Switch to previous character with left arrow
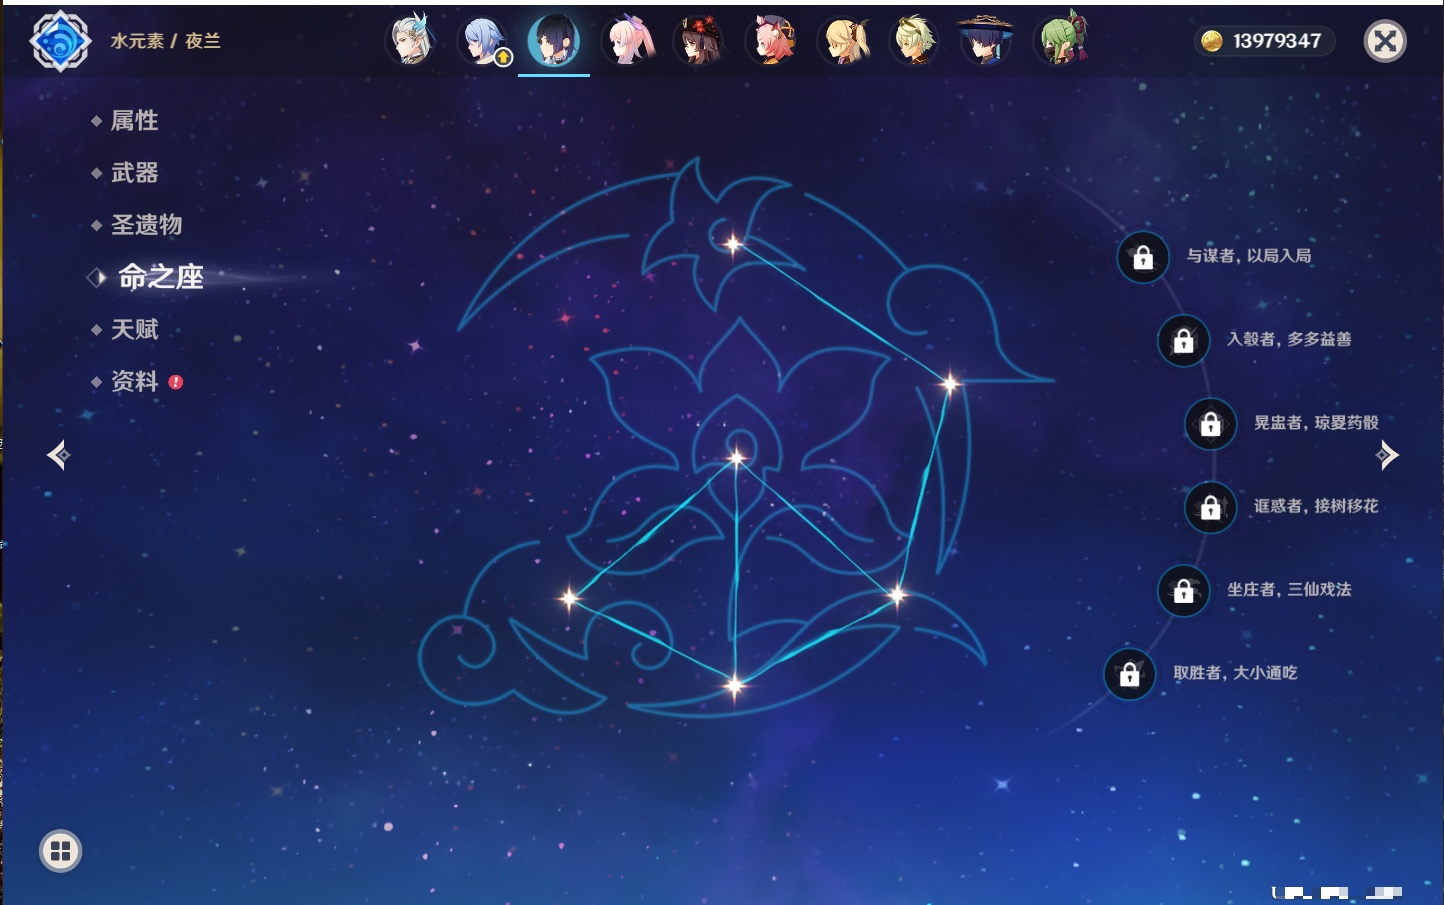This screenshot has width=1444, height=905. click(x=58, y=455)
